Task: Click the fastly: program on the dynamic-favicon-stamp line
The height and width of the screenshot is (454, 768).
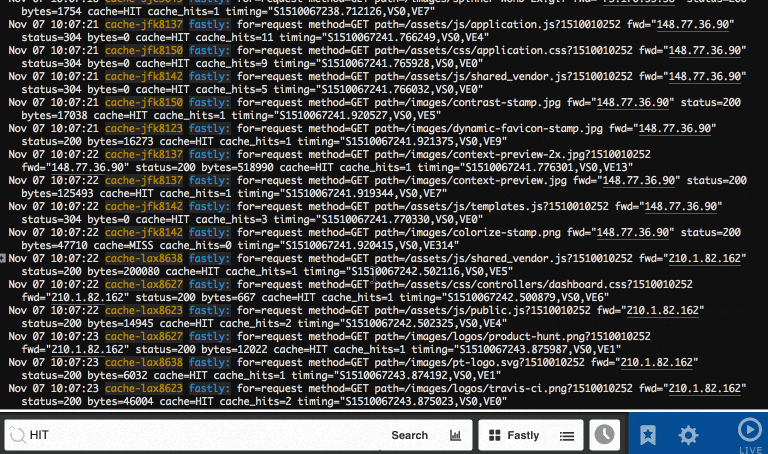Action: [209, 128]
